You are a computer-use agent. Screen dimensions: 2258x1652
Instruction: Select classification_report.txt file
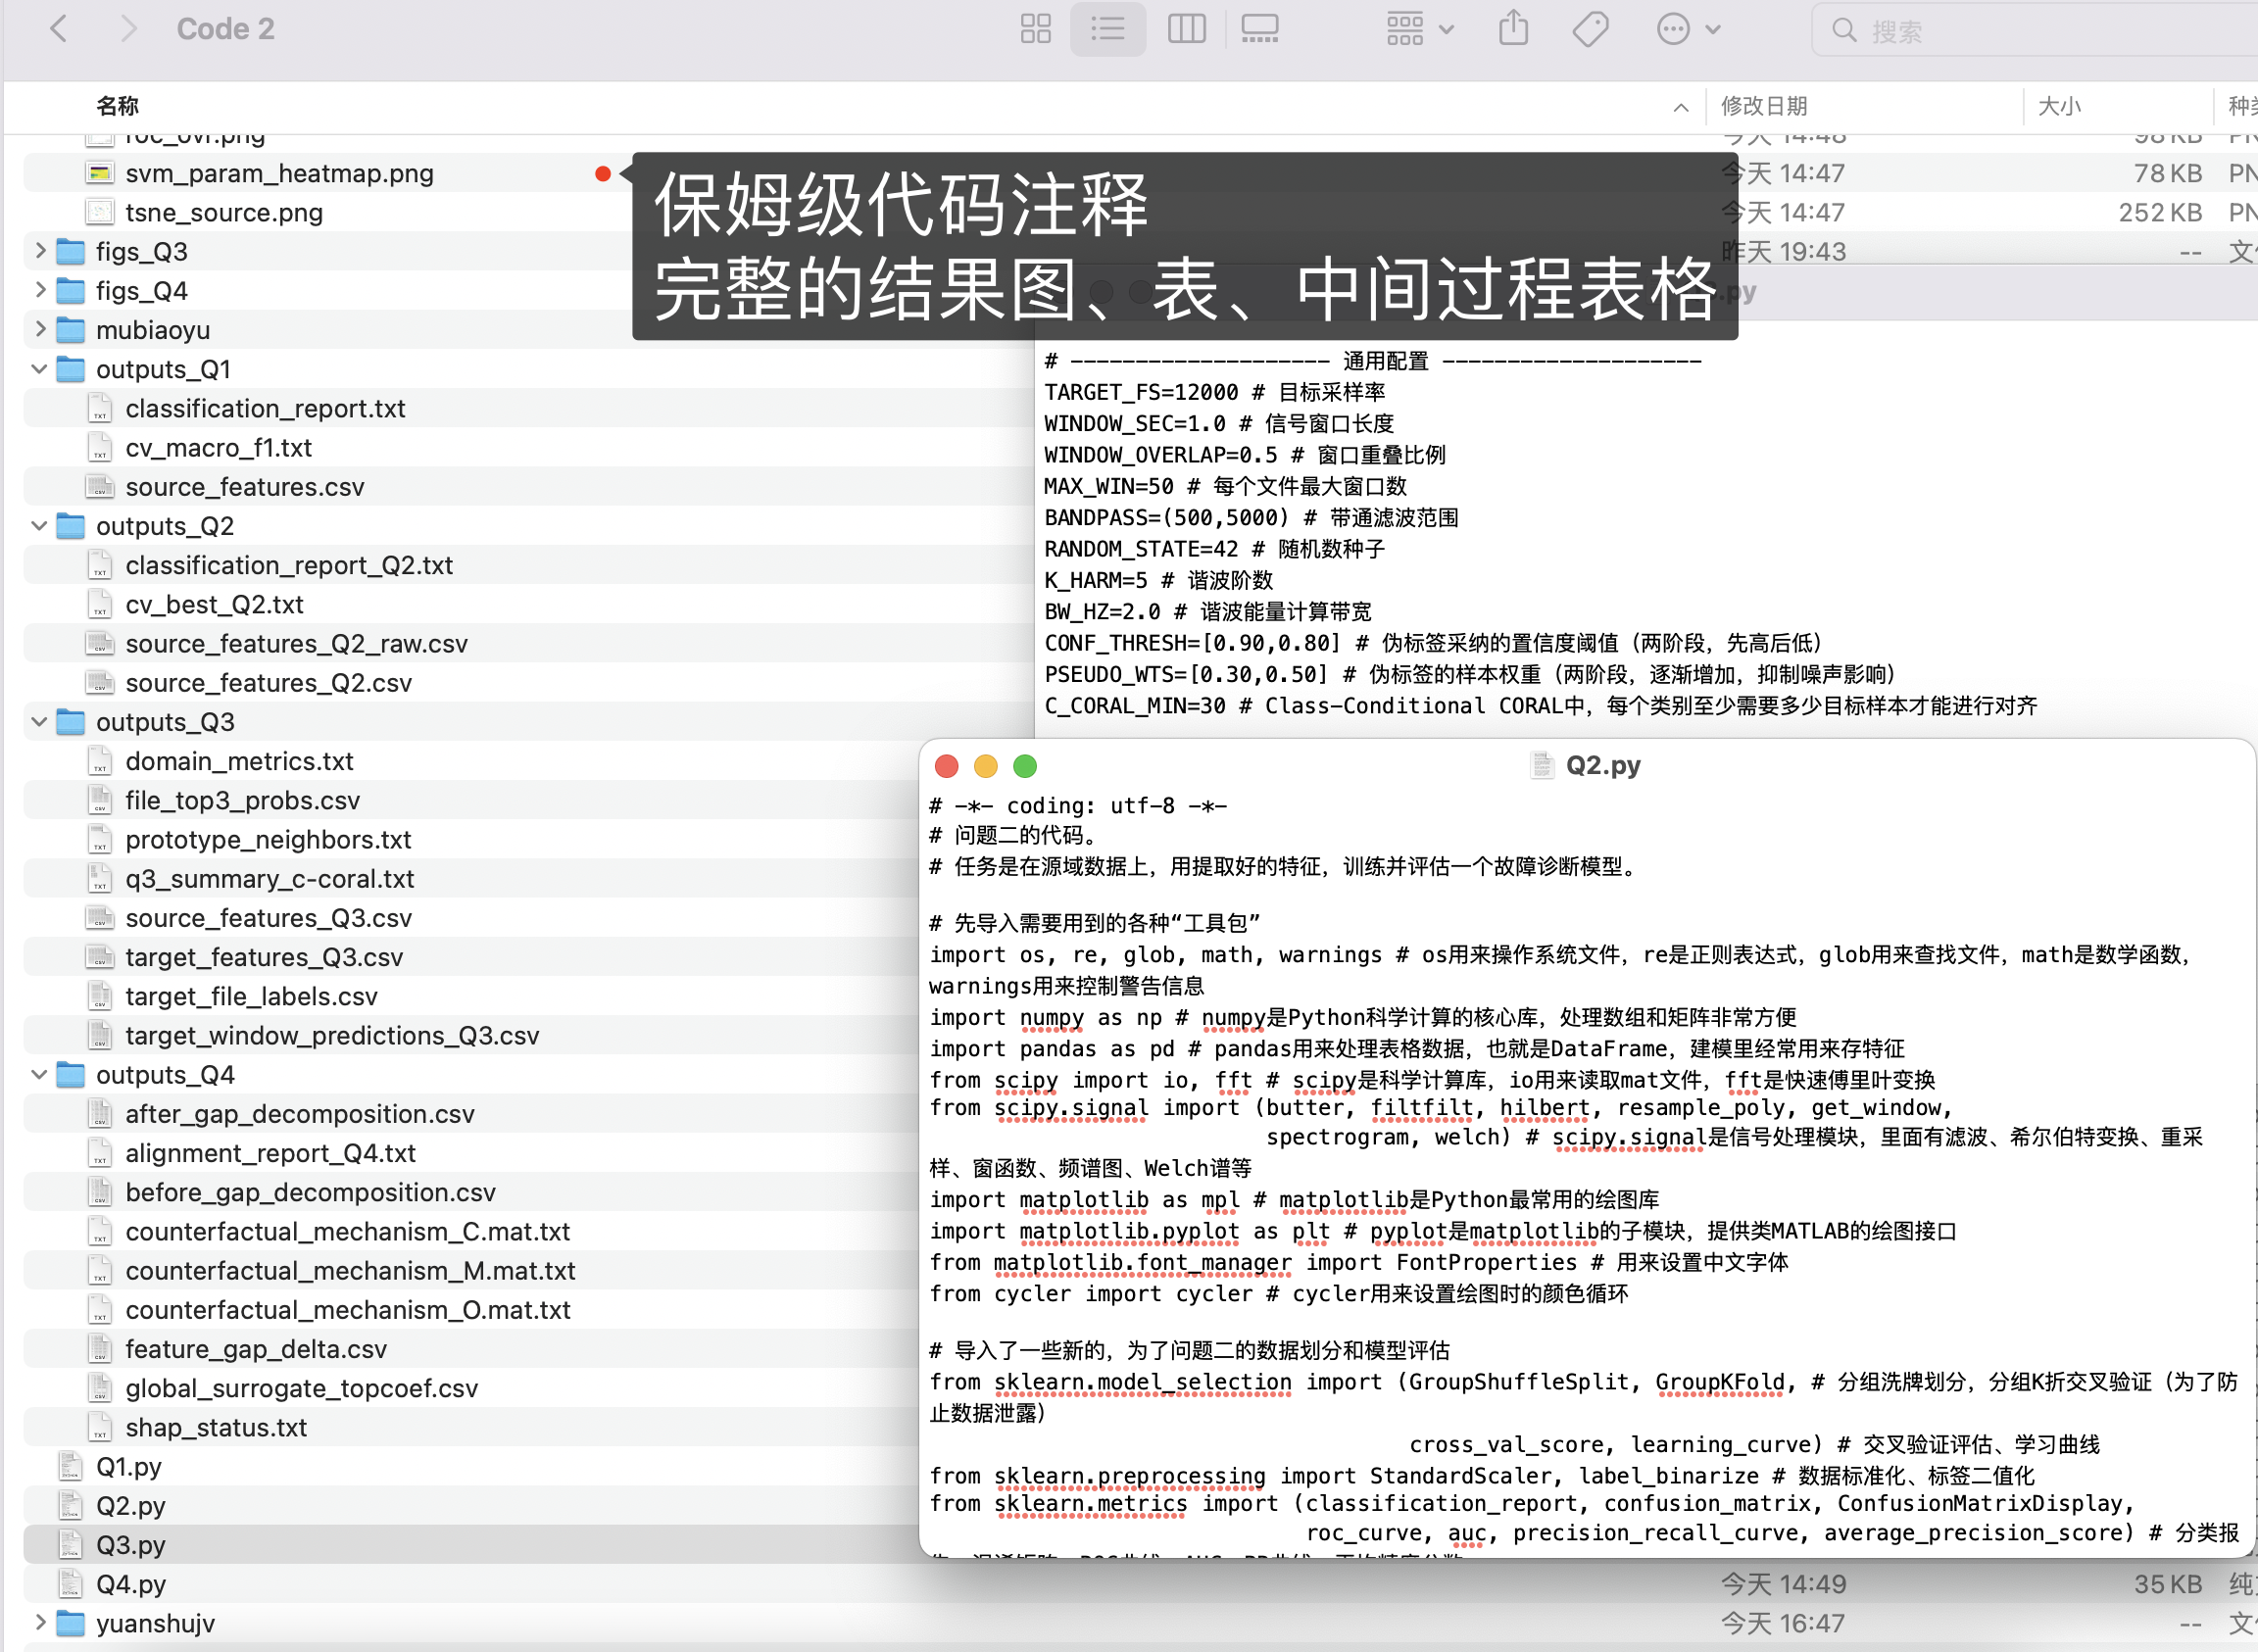pos(265,408)
